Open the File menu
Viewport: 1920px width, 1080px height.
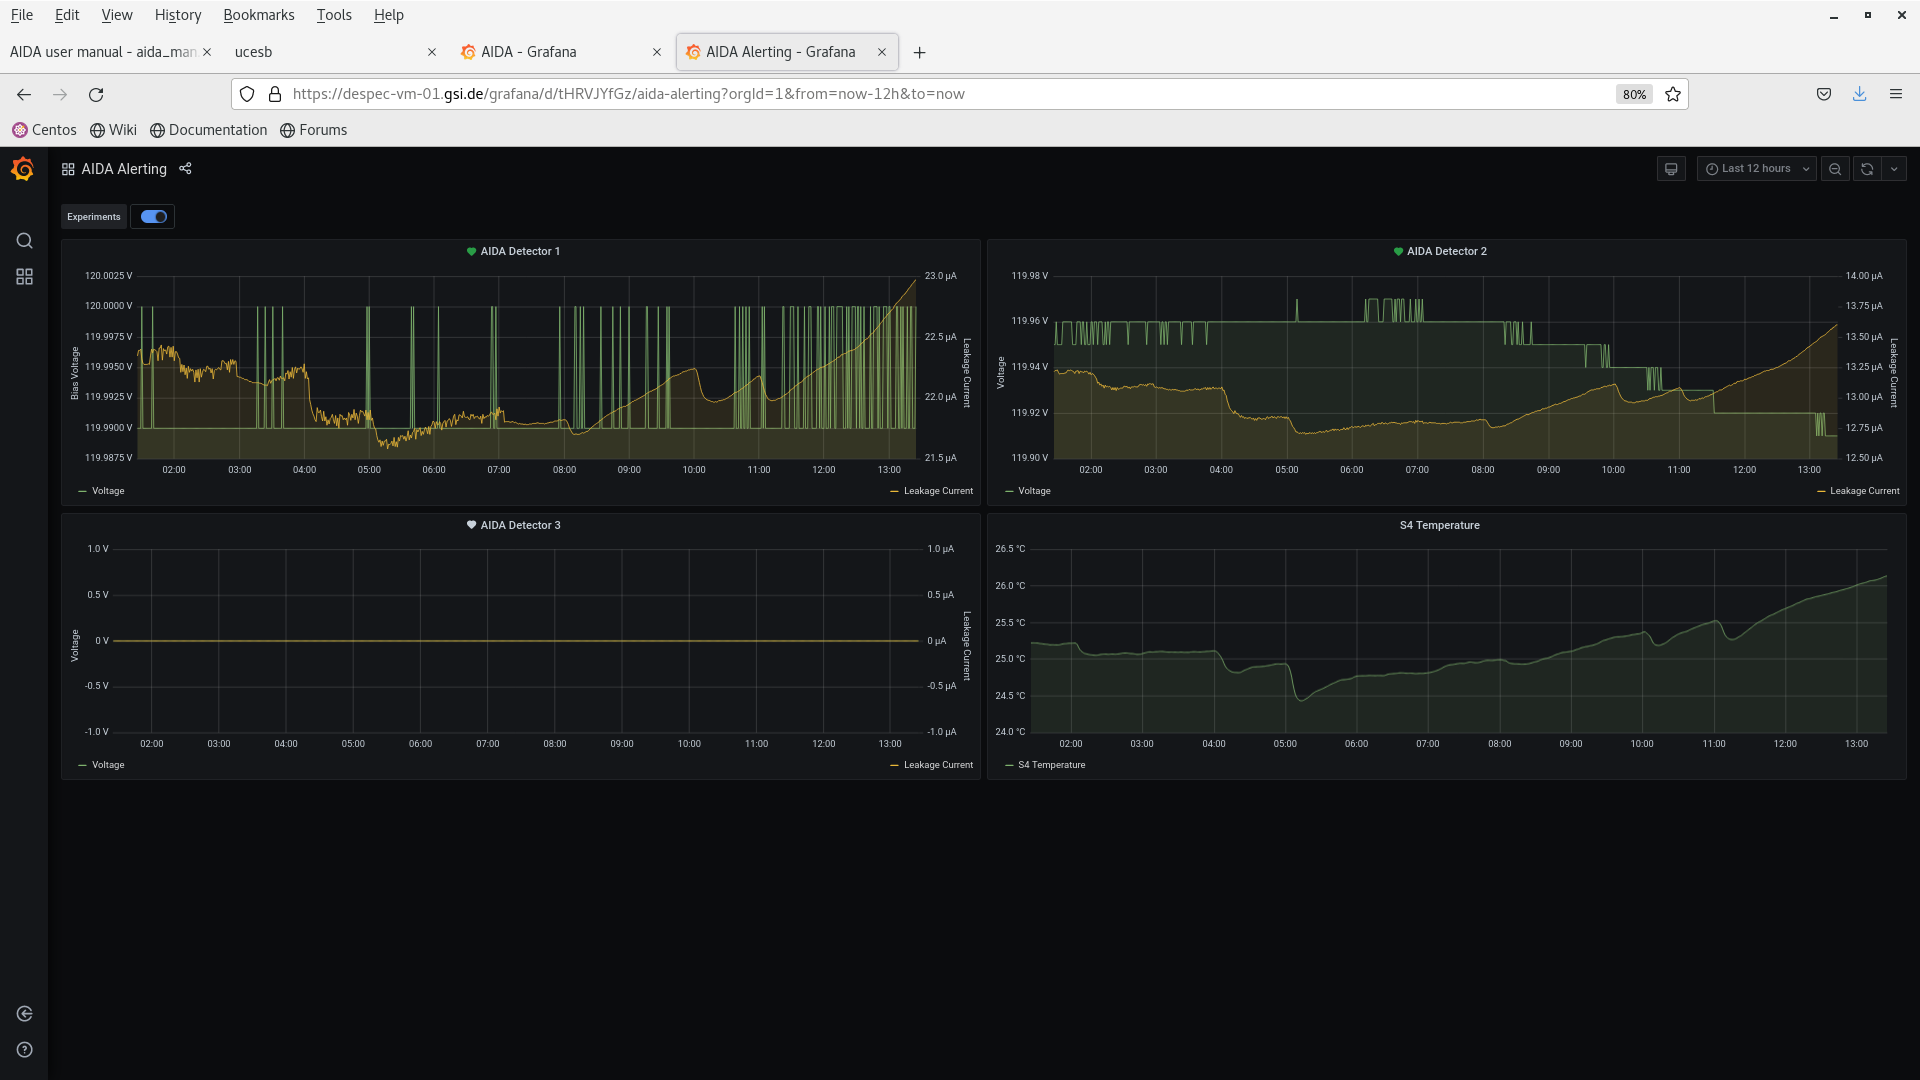22,15
